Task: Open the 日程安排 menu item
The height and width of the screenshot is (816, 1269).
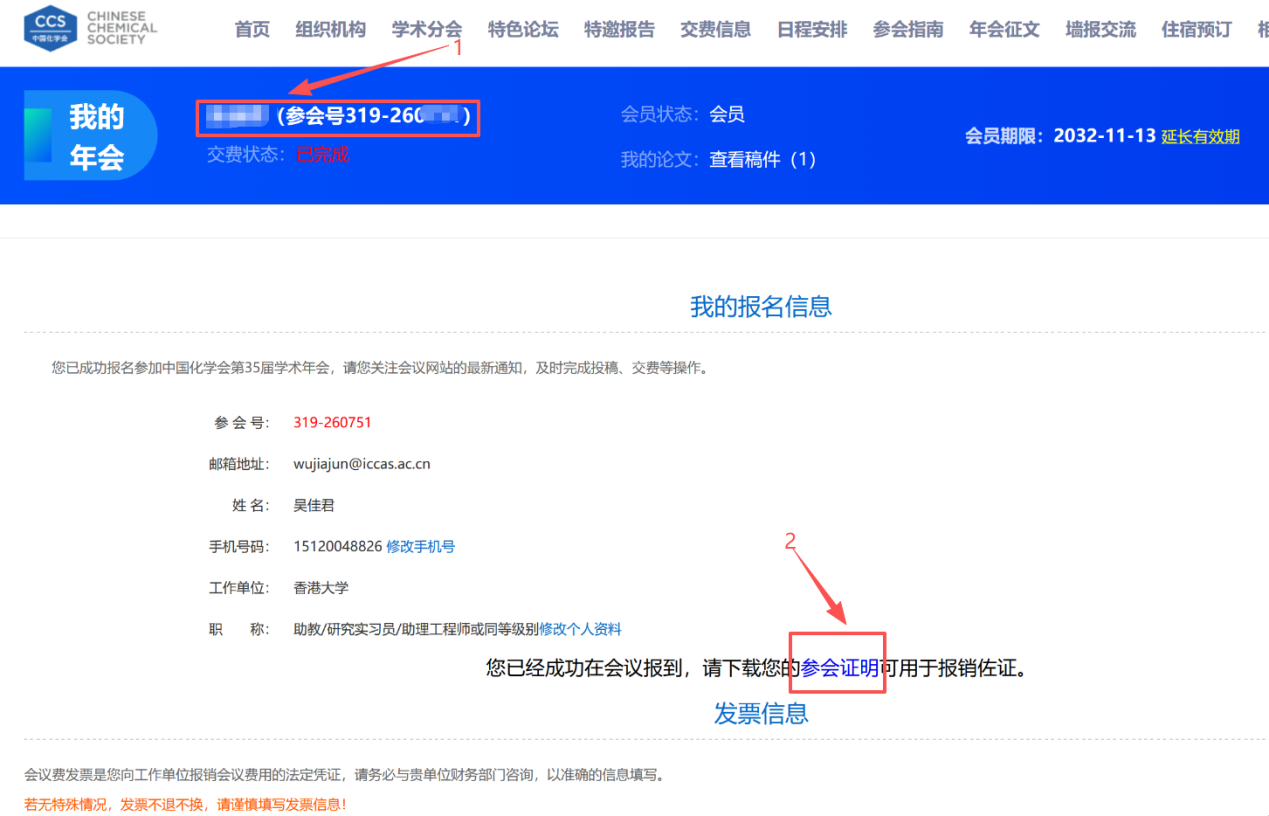Action: coord(812,30)
